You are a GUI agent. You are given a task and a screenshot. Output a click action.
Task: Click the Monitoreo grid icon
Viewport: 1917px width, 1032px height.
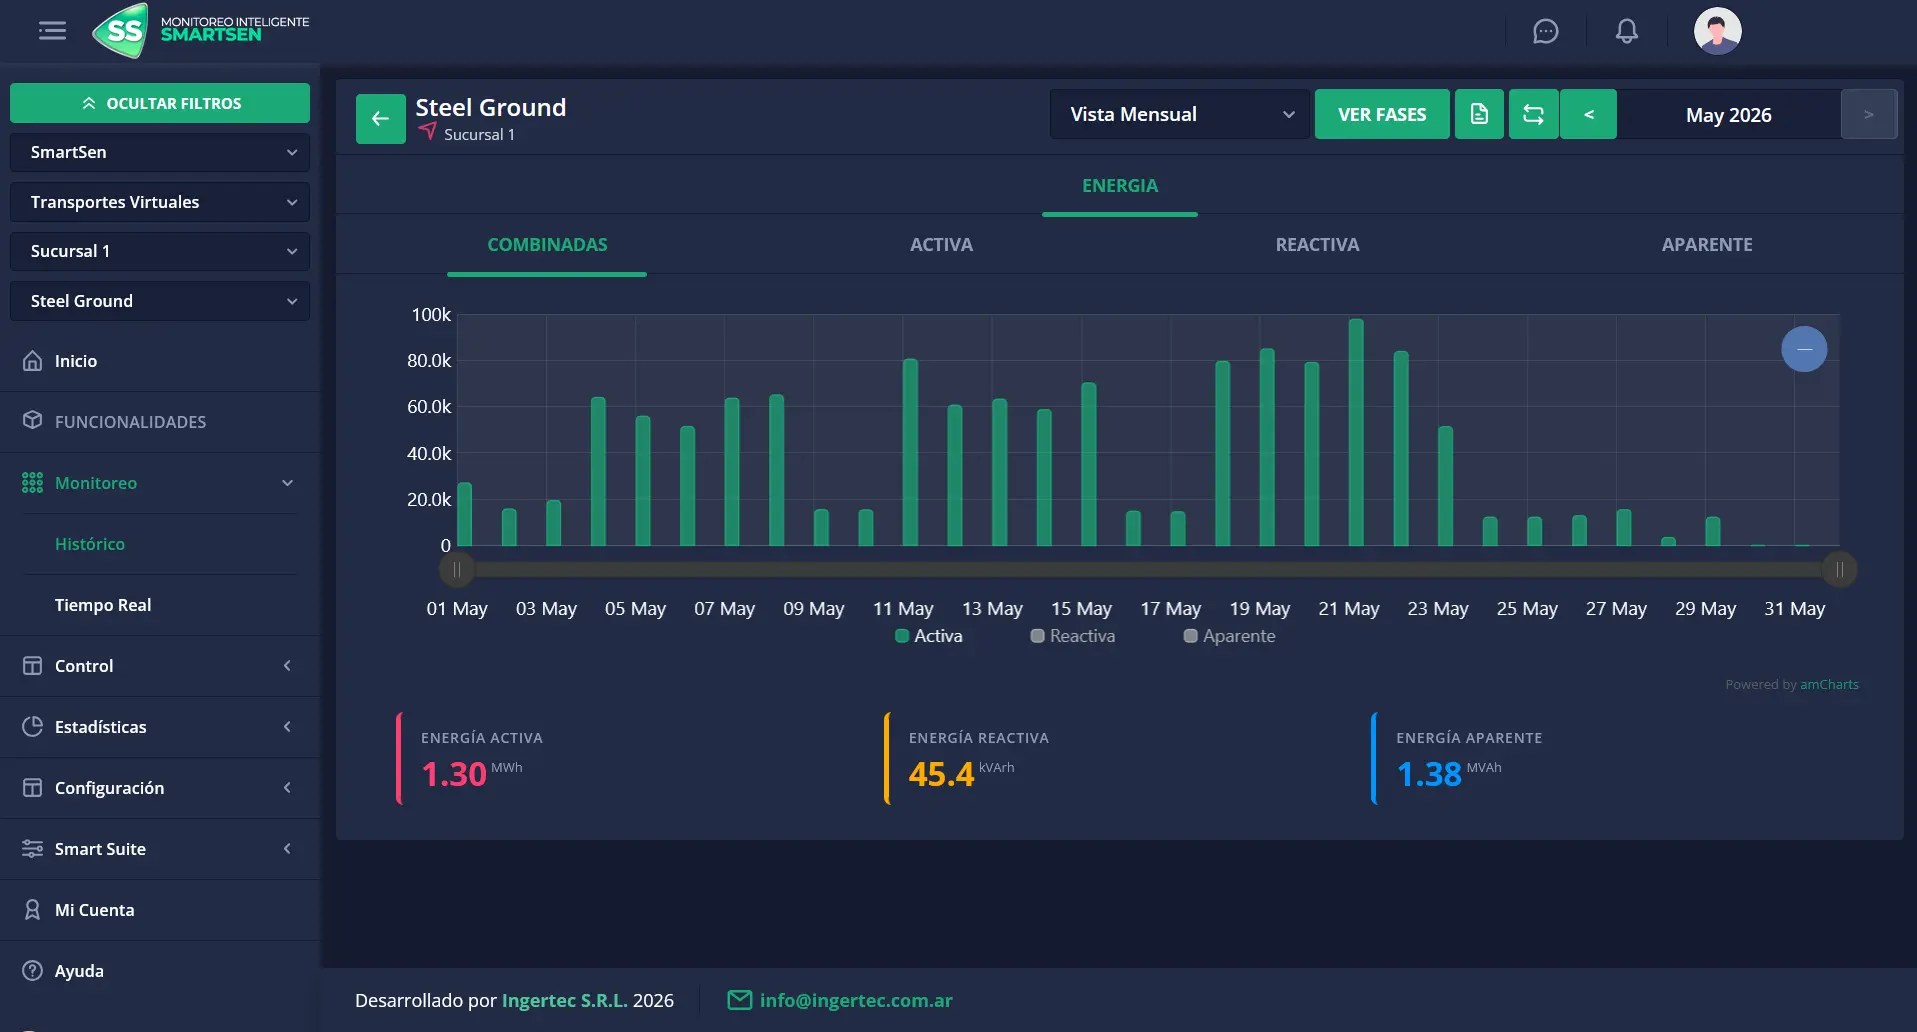click(33, 483)
